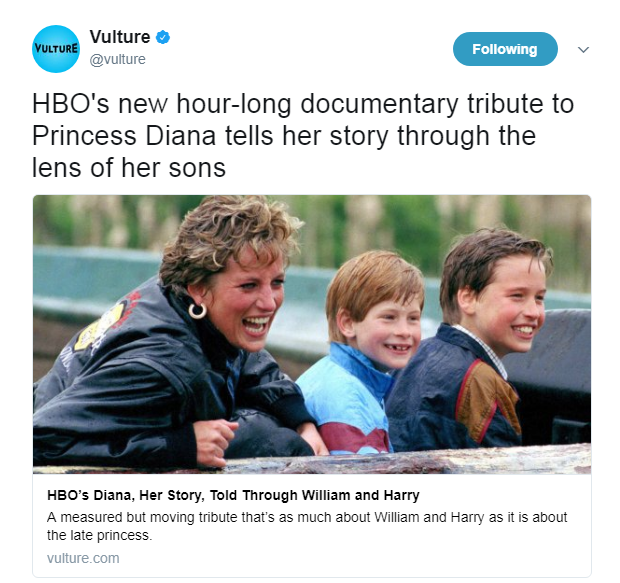The height and width of the screenshot is (583, 620).
Task: Click the blue verified badge next to Vulture
Action: click(163, 37)
